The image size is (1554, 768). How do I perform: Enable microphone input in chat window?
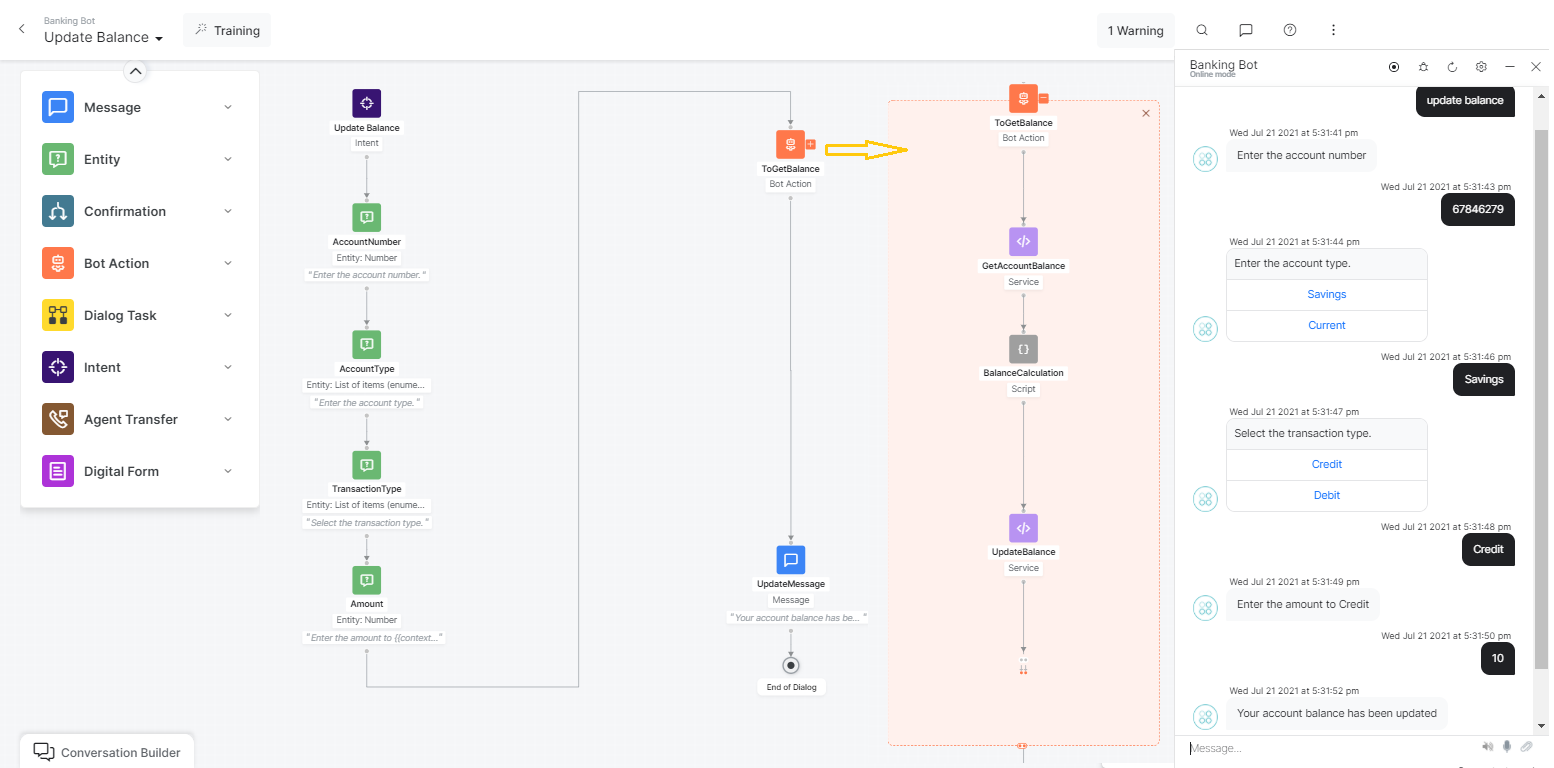click(x=1507, y=746)
